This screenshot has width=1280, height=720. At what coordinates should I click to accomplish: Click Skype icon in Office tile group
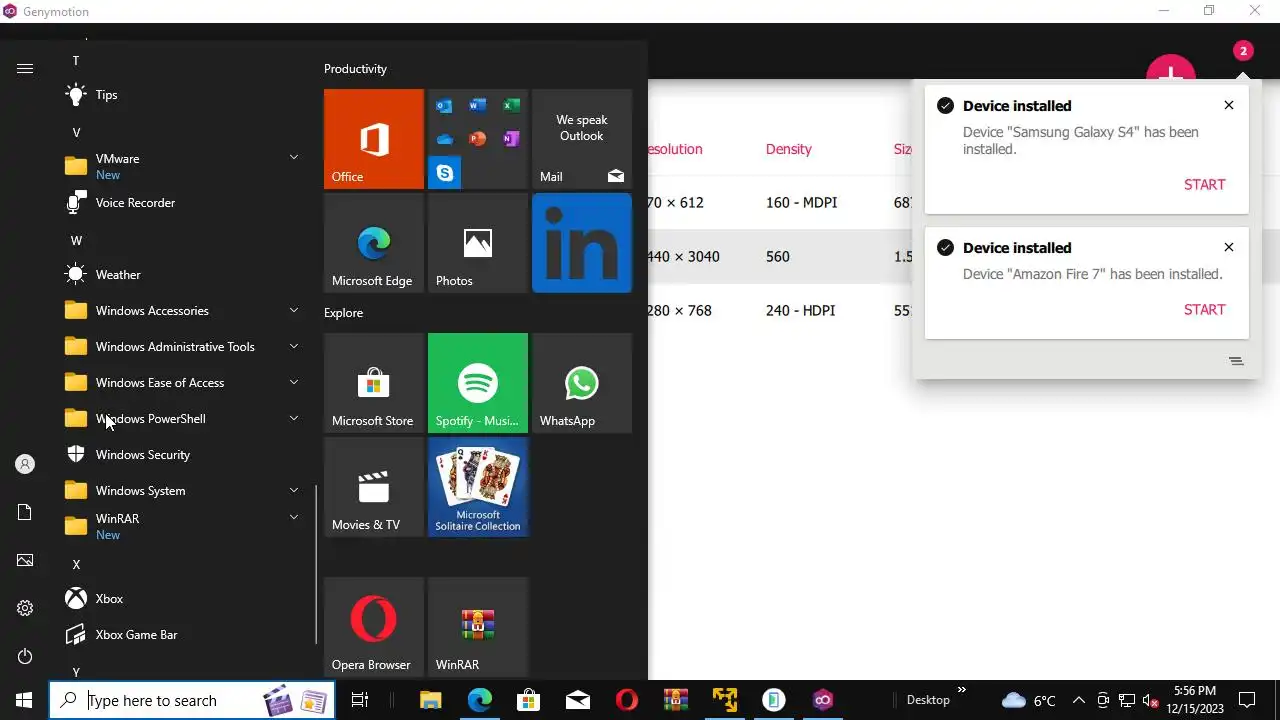point(444,173)
